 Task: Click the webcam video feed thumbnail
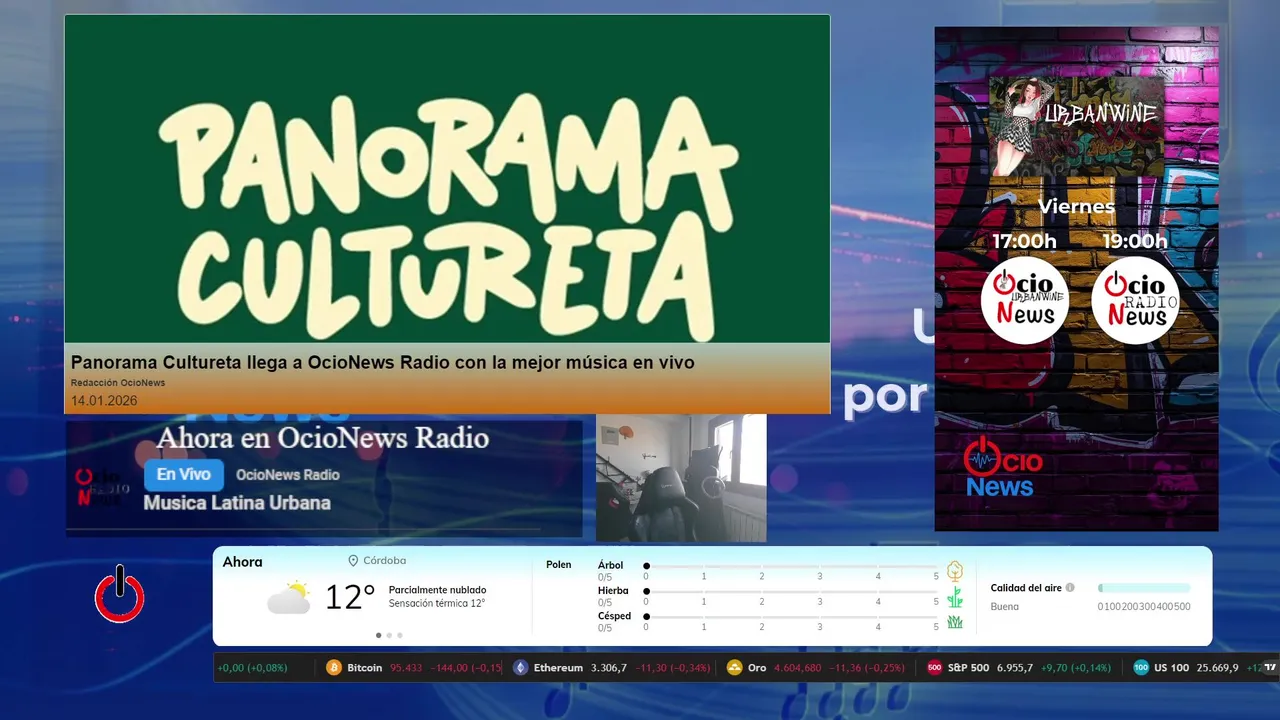(x=681, y=478)
